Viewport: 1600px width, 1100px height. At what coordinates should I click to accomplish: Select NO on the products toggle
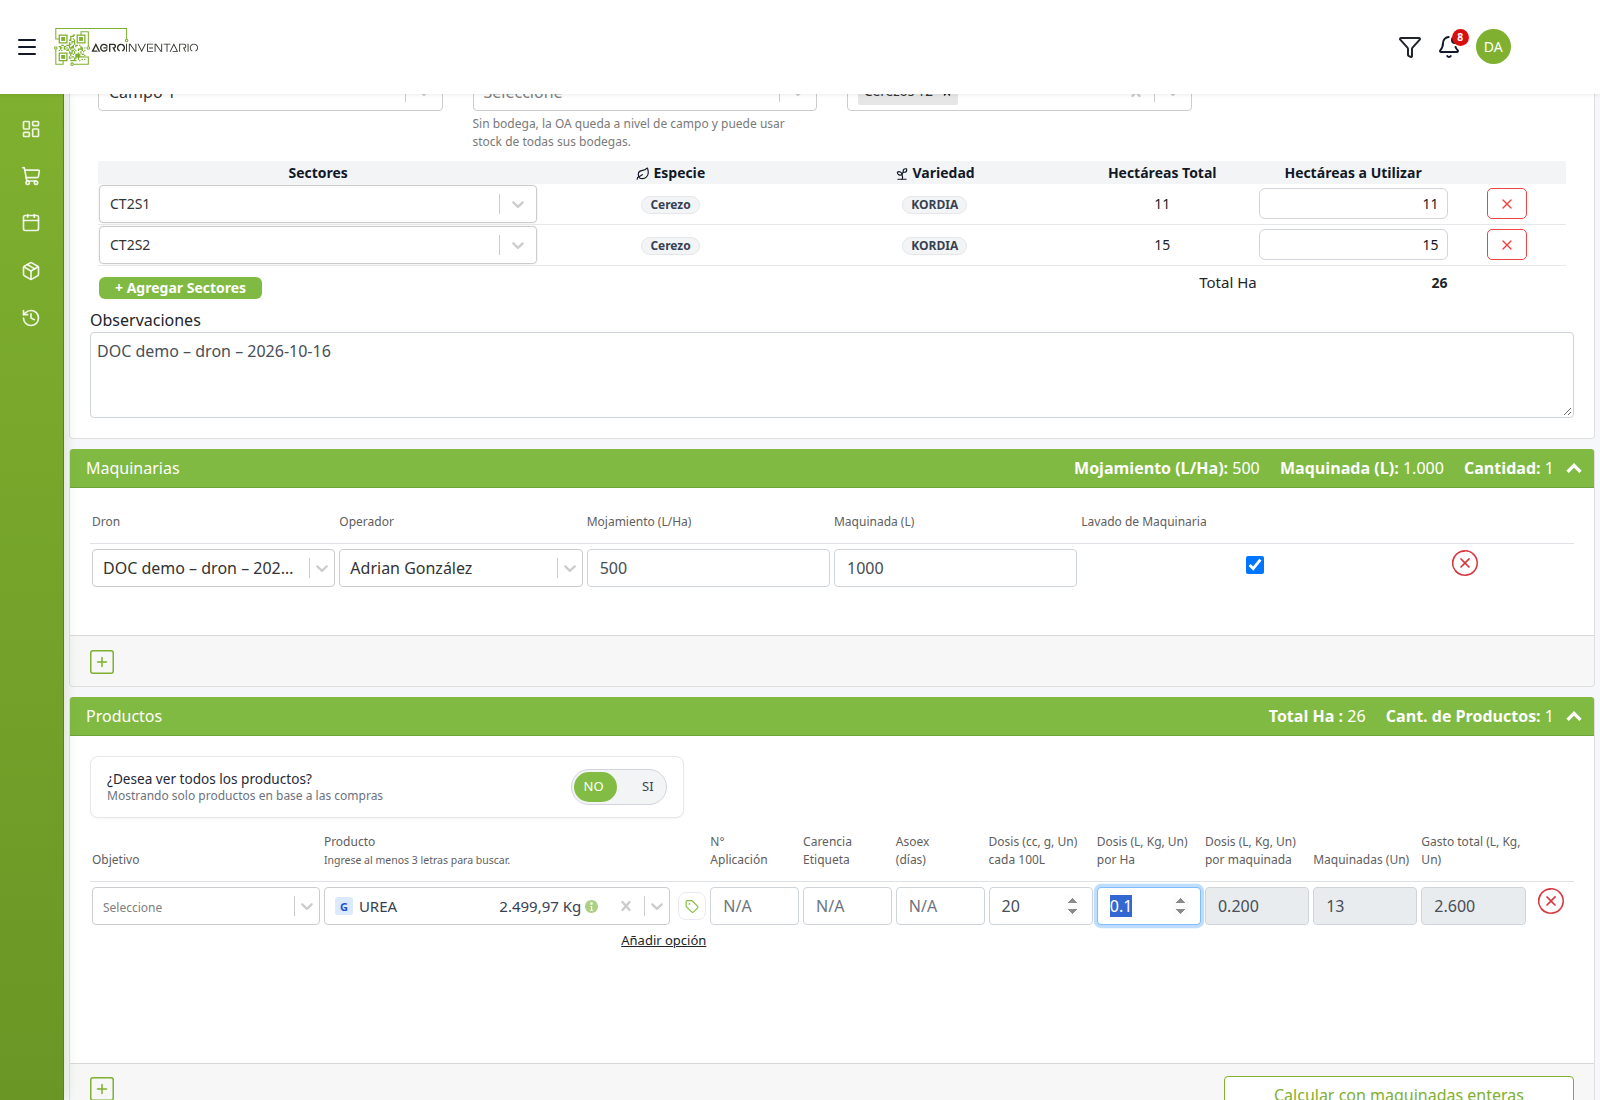(x=594, y=787)
